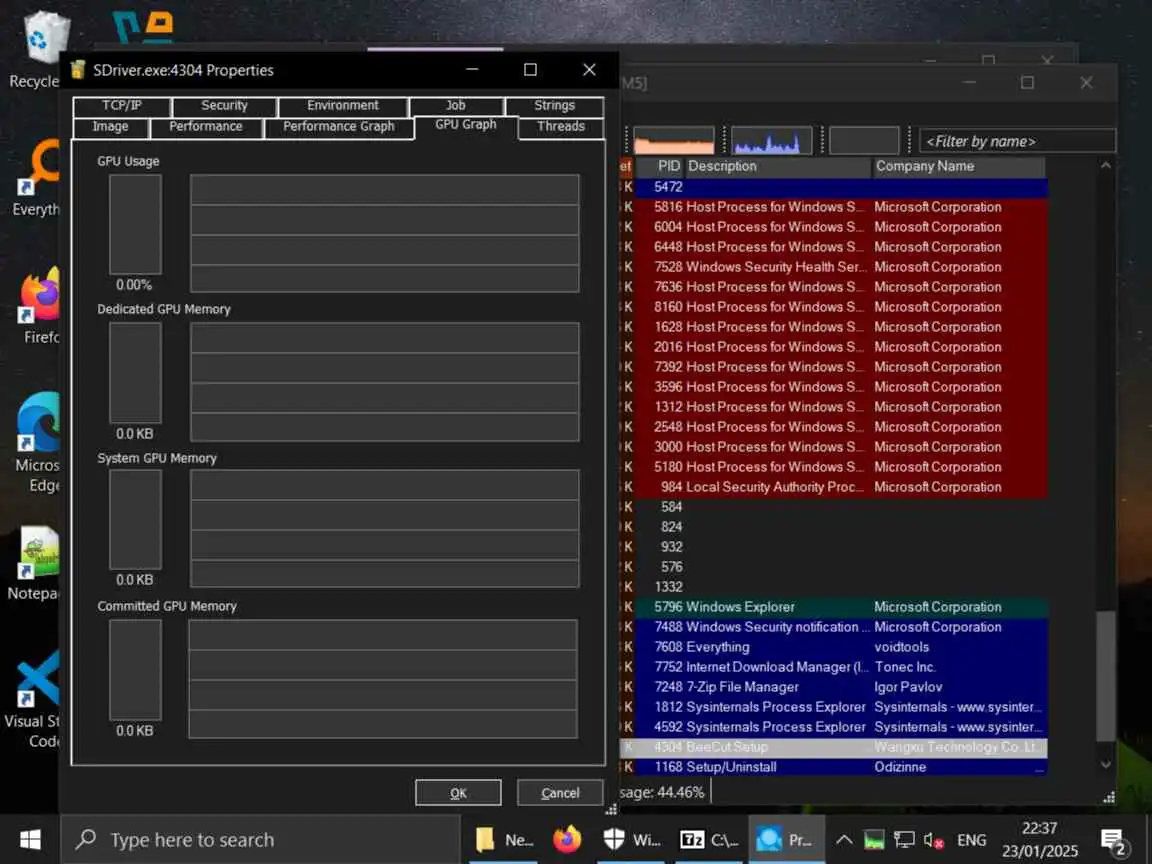Select the Job tab

[456, 106]
